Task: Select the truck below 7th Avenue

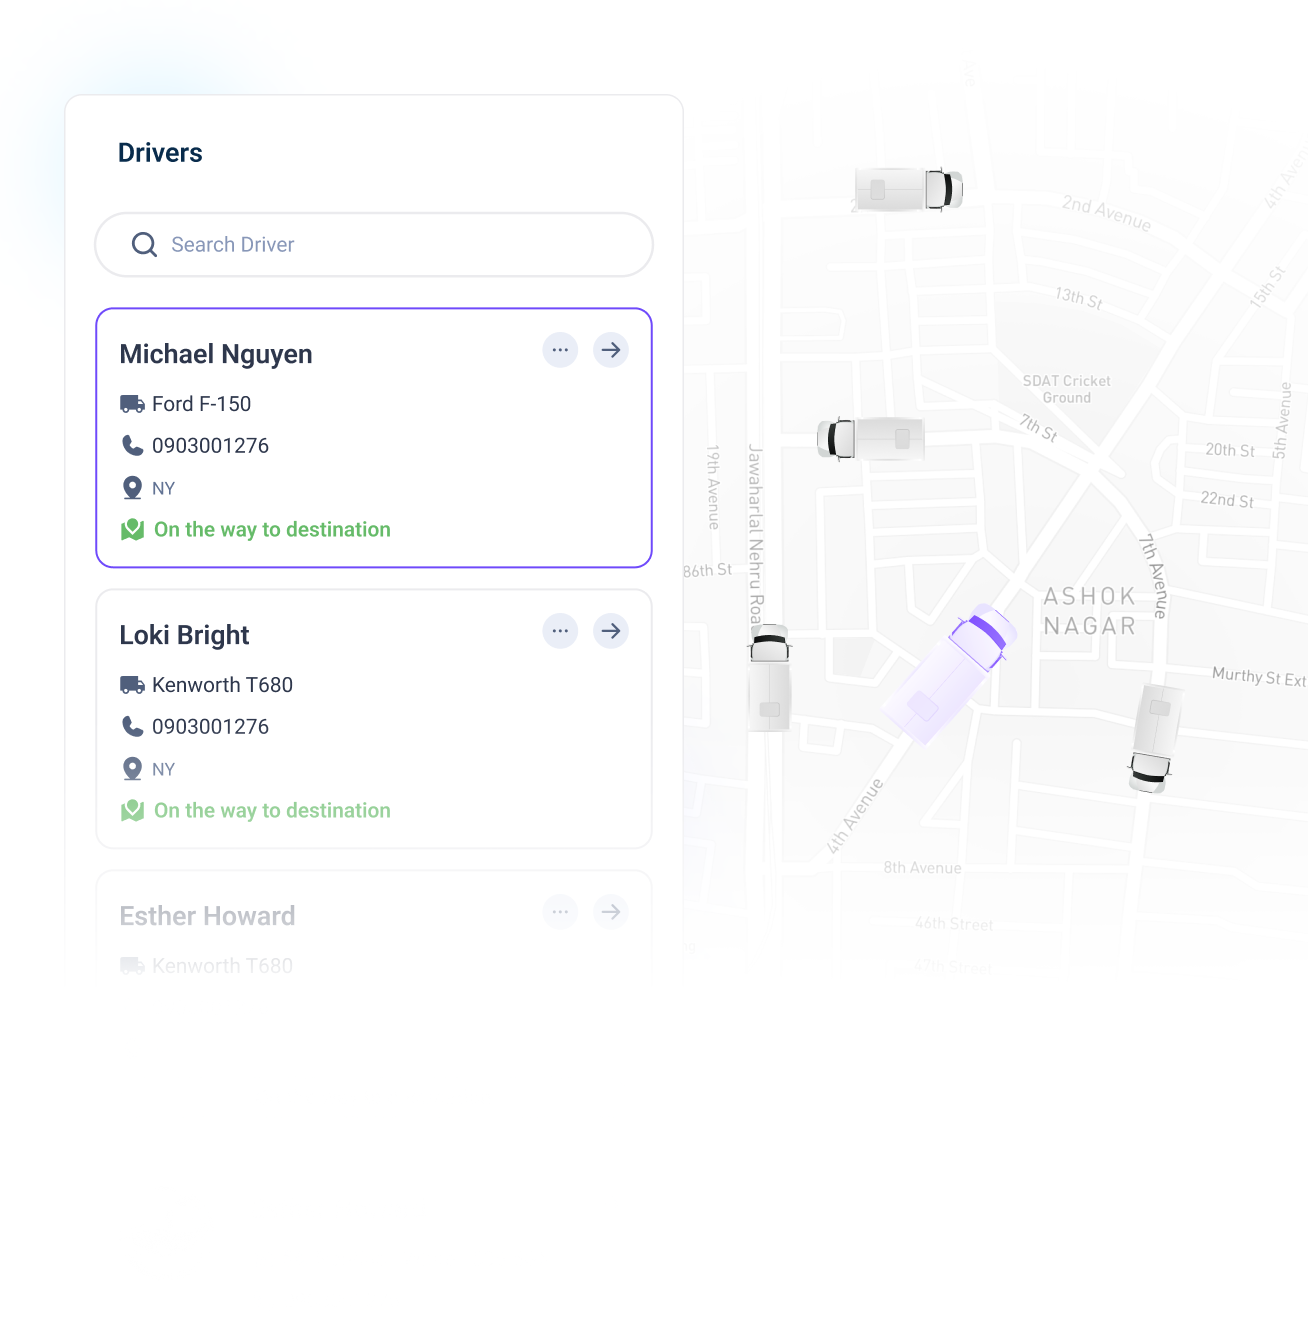Action: [1155, 739]
